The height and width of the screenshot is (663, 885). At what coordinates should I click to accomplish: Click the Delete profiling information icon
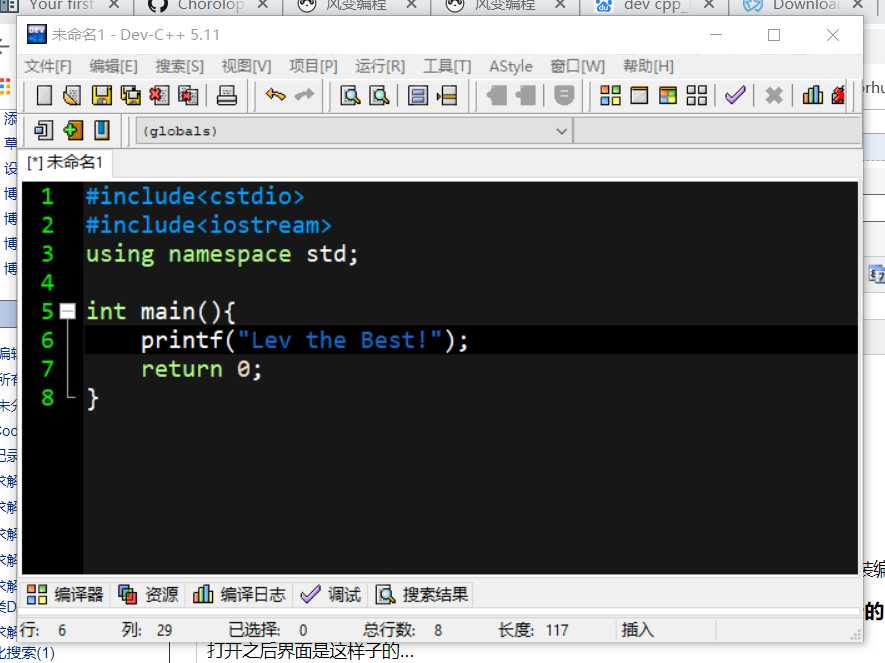tap(838, 95)
